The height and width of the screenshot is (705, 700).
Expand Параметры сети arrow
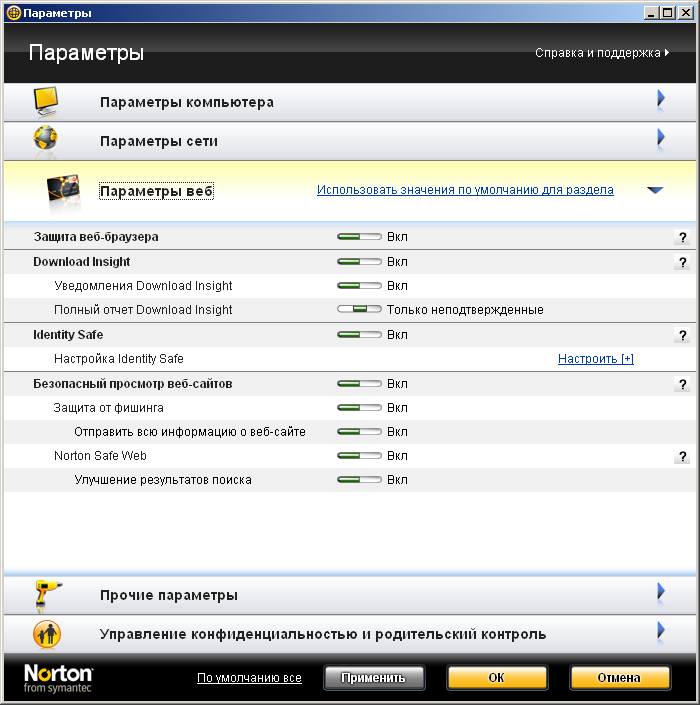[660, 138]
